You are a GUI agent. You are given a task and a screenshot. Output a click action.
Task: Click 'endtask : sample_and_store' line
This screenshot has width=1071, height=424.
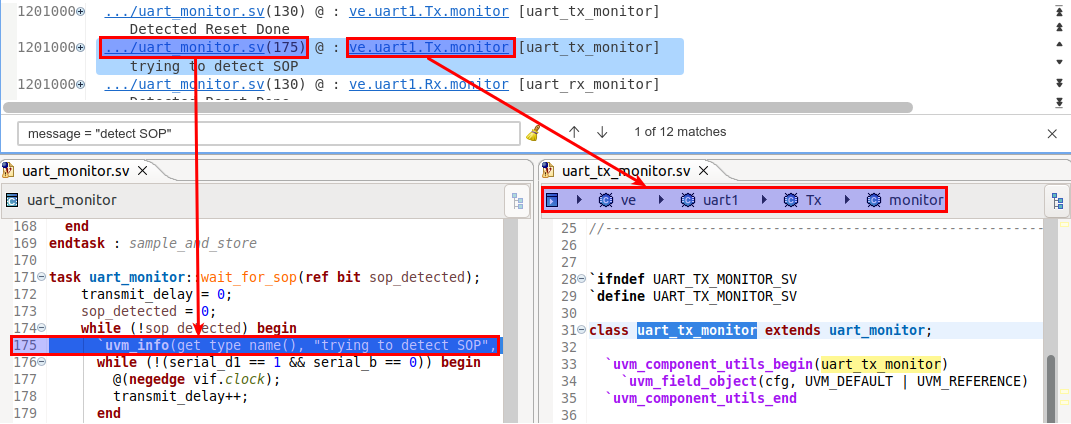153,243
